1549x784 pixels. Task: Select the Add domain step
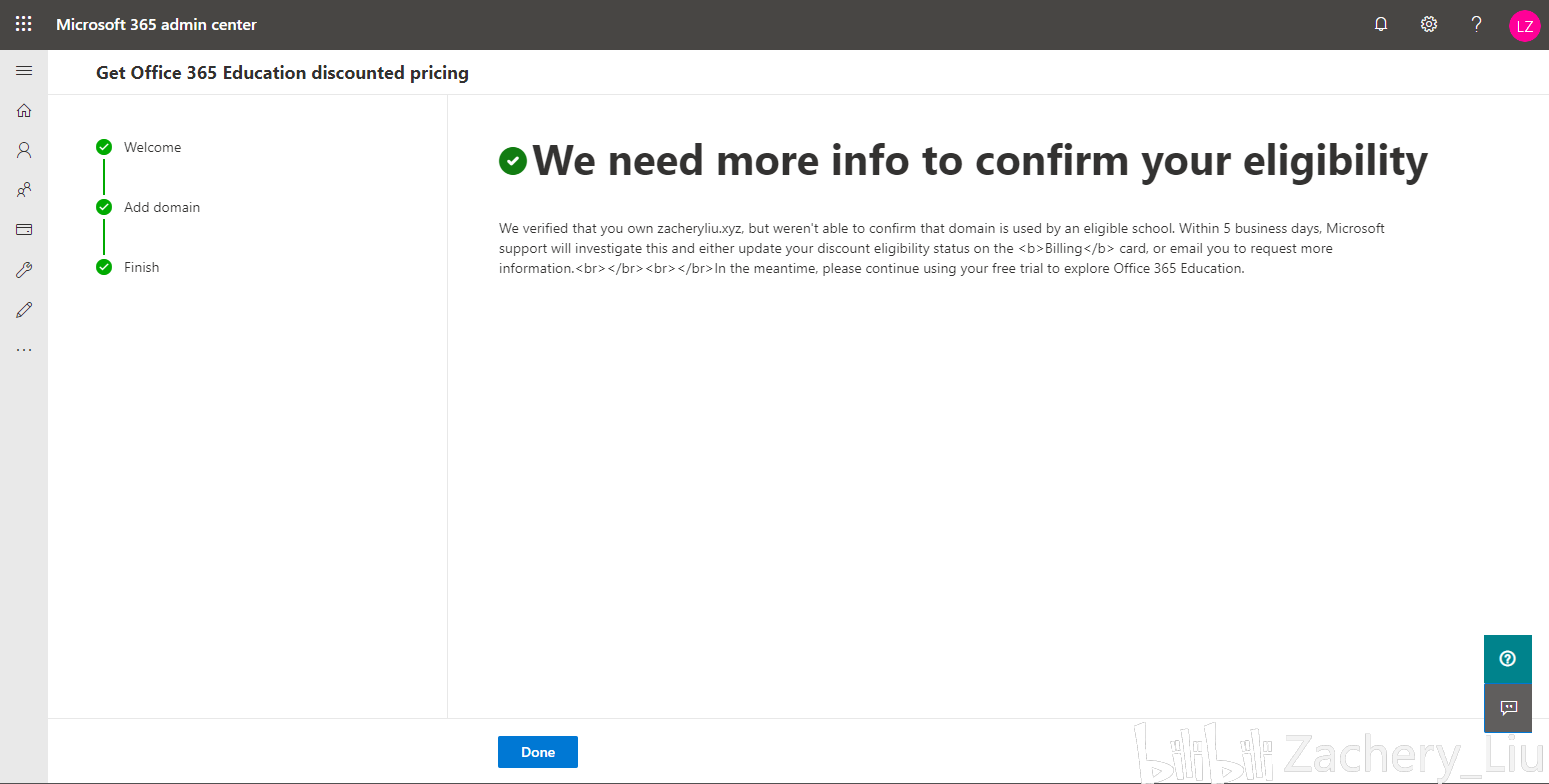162,207
